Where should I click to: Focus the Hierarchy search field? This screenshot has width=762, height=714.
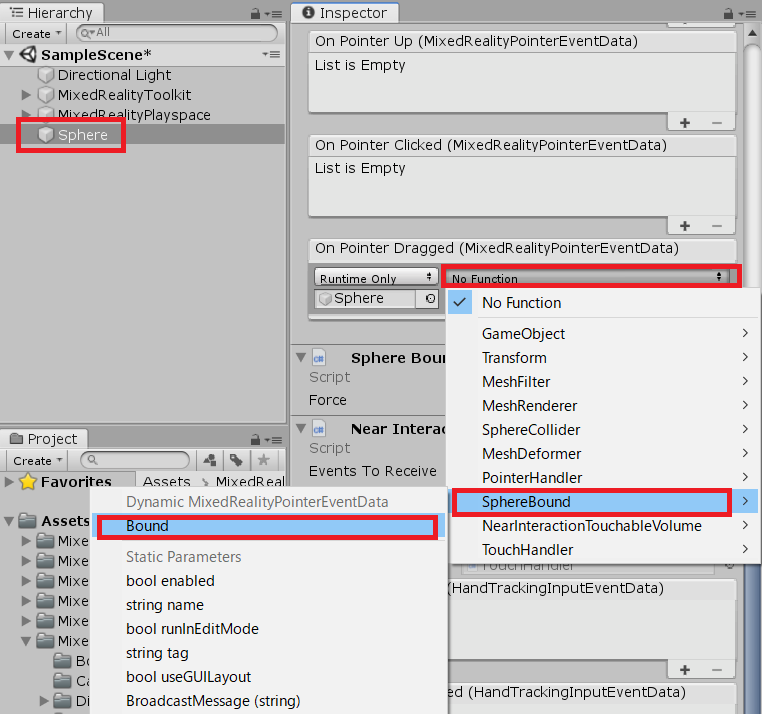click(x=177, y=33)
